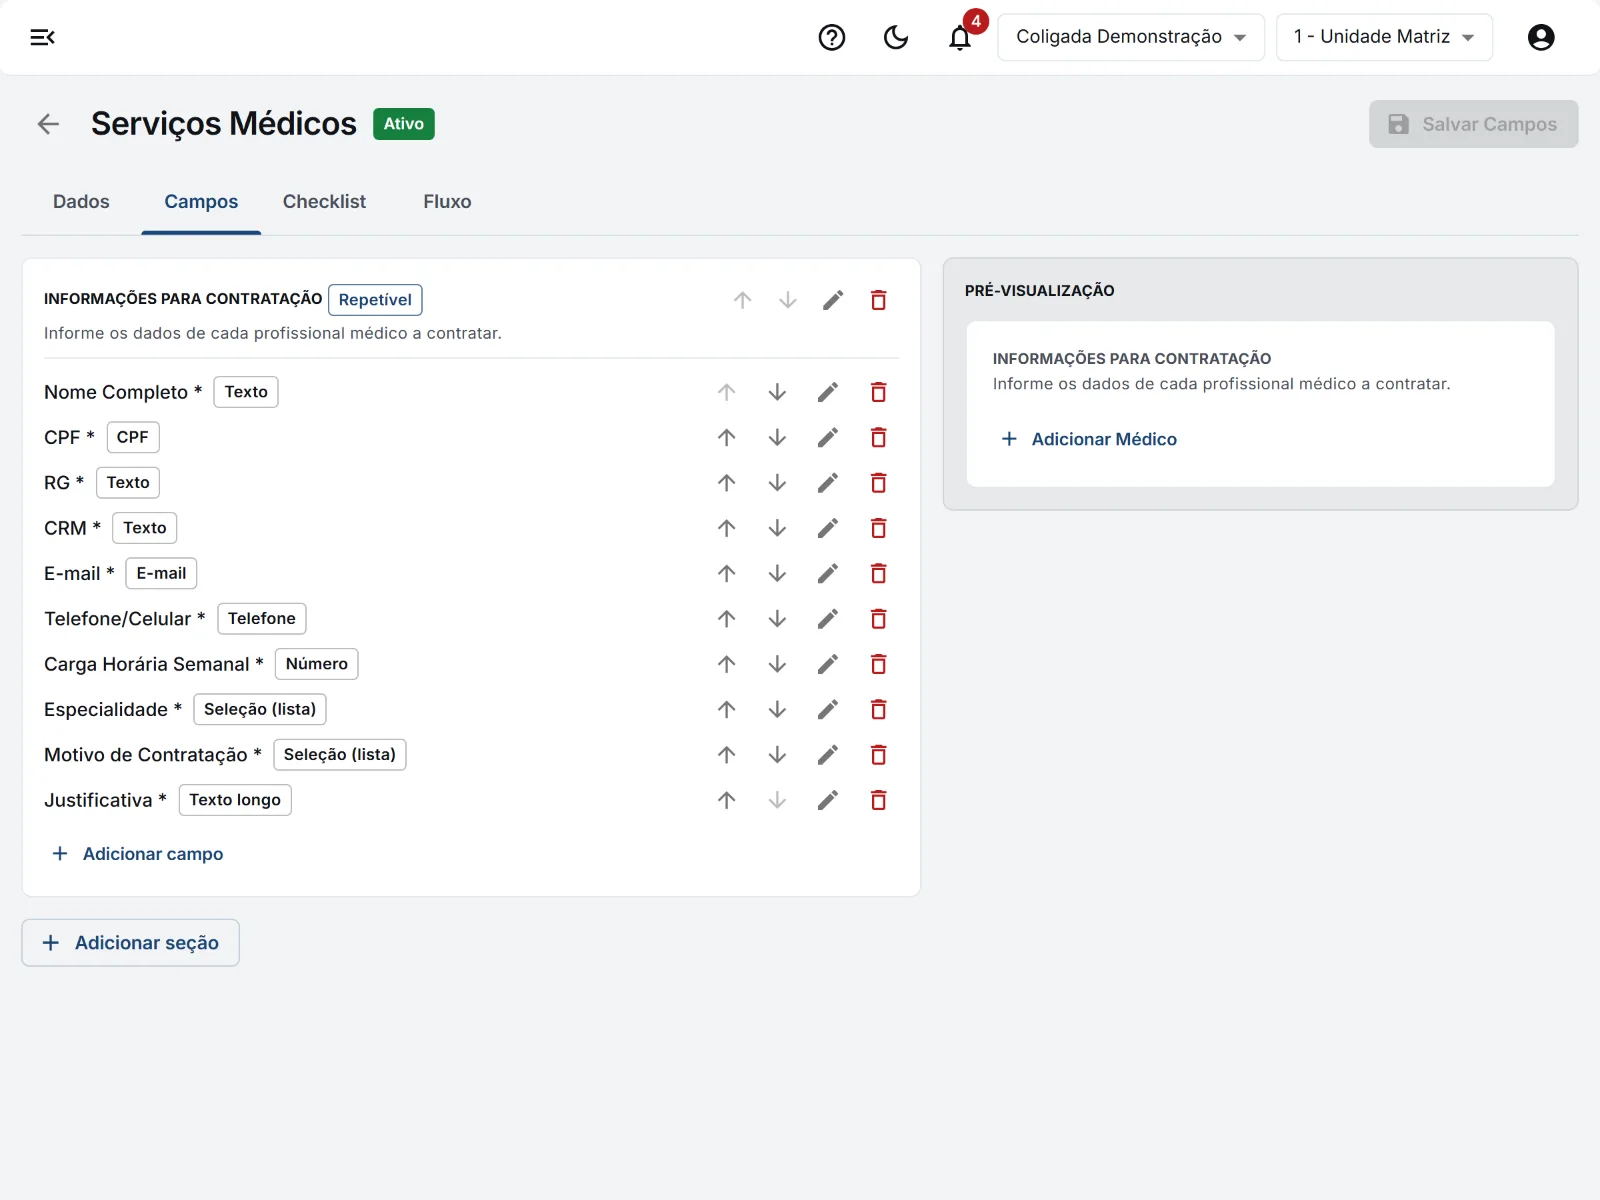Expand the Coligada Demonstração dropdown
This screenshot has height=1200, width=1600.
1131,37
